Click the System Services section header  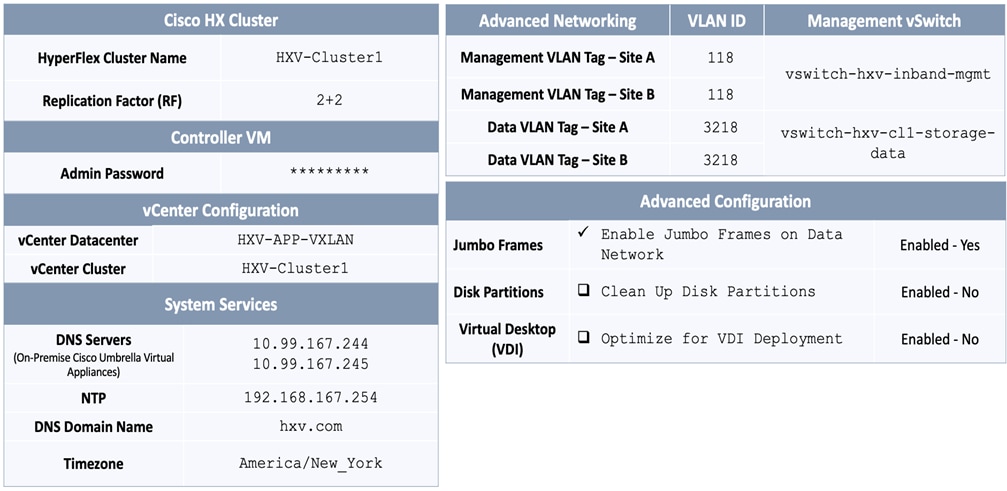[x=221, y=304]
